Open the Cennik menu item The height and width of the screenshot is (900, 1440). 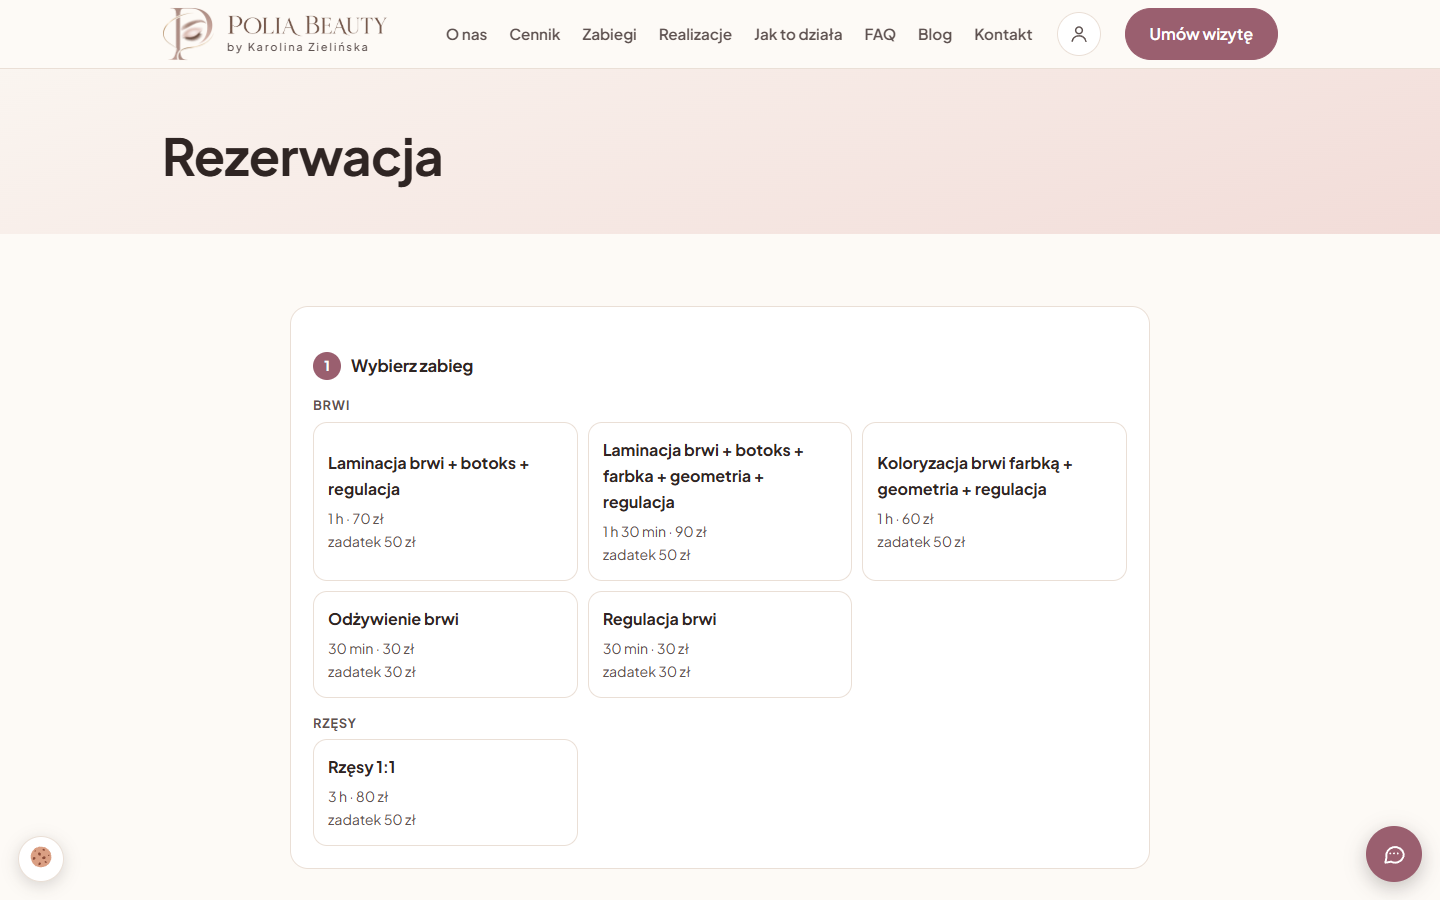(x=534, y=34)
